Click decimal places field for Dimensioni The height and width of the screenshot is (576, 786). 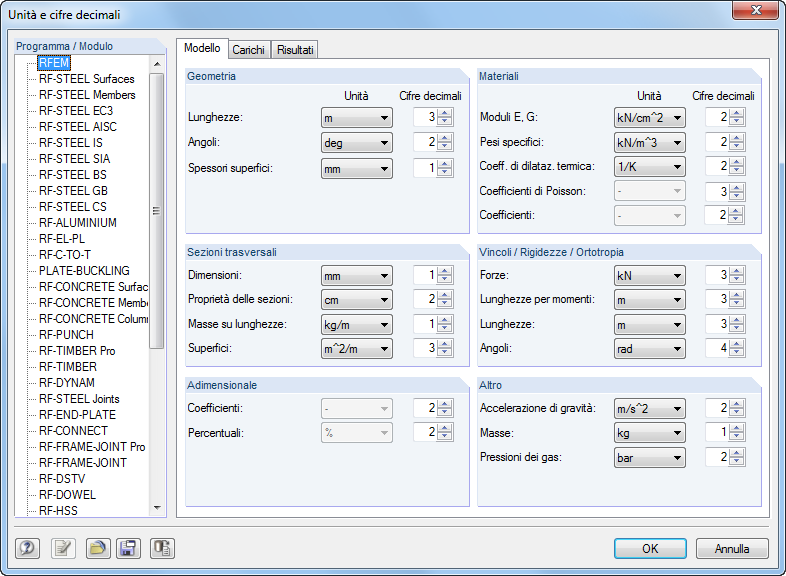(x=425, y=275)
